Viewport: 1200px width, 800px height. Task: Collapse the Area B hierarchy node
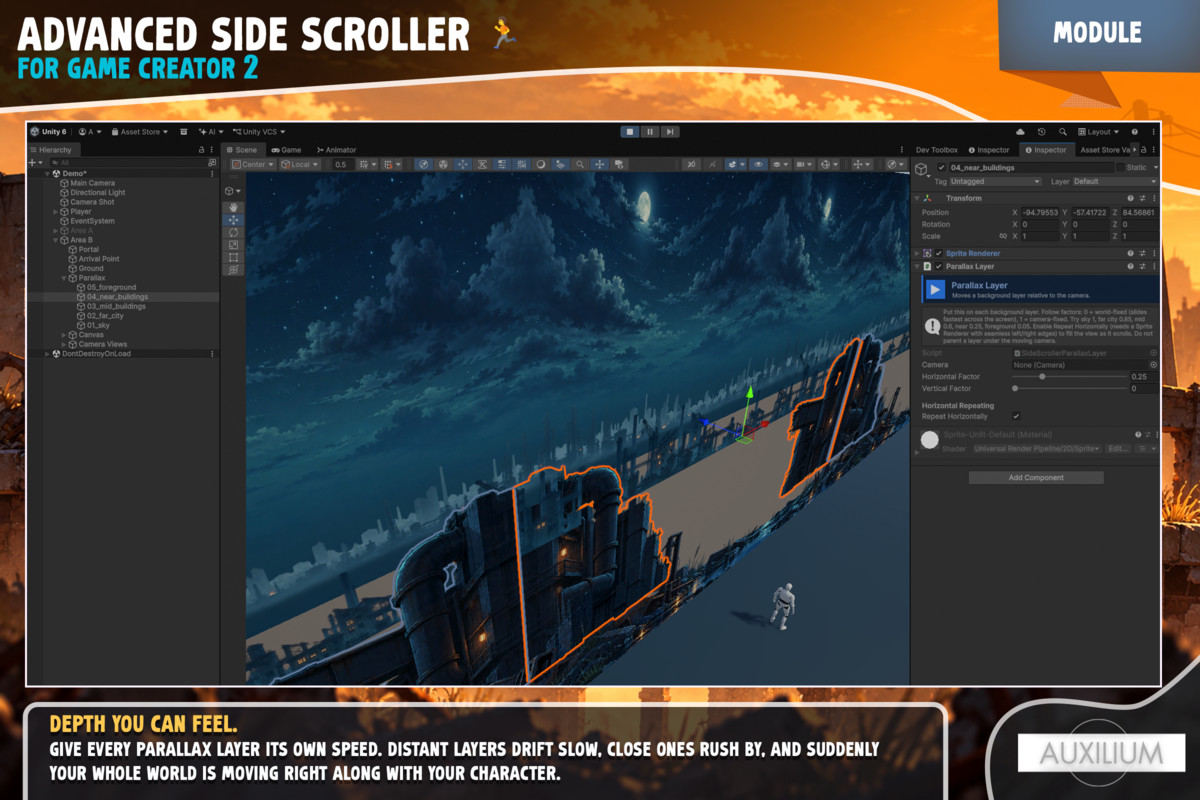pos(56,240)
